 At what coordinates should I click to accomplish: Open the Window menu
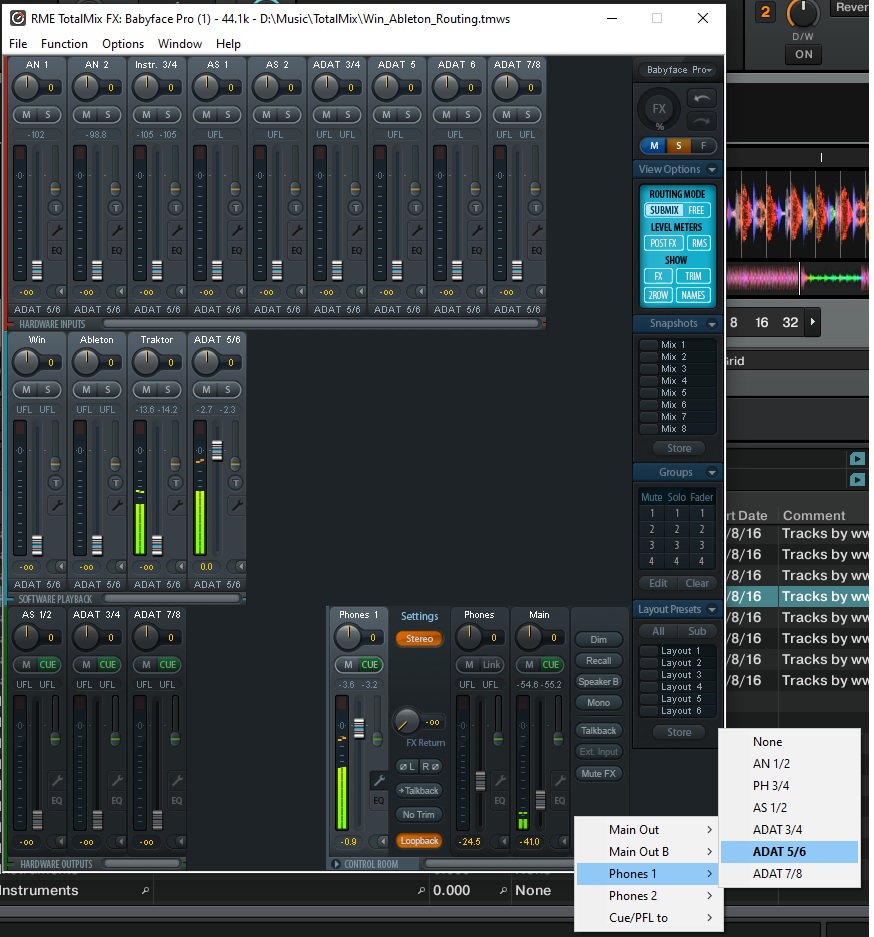click(180, 44)
